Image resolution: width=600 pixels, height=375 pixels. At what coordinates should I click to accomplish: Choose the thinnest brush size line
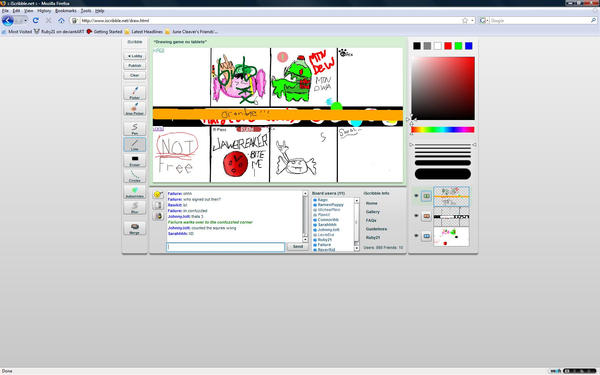[x=443, y=145]
